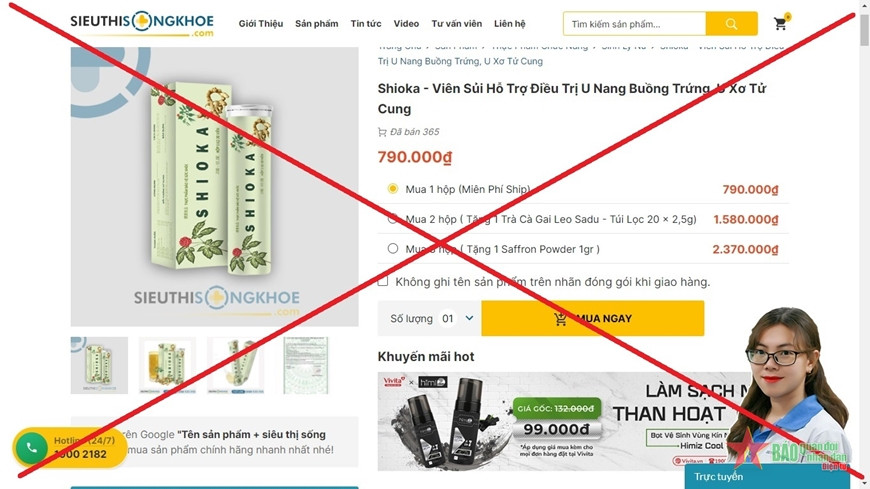
Task: Click the yellow search magnifier button
Action: 731,24
